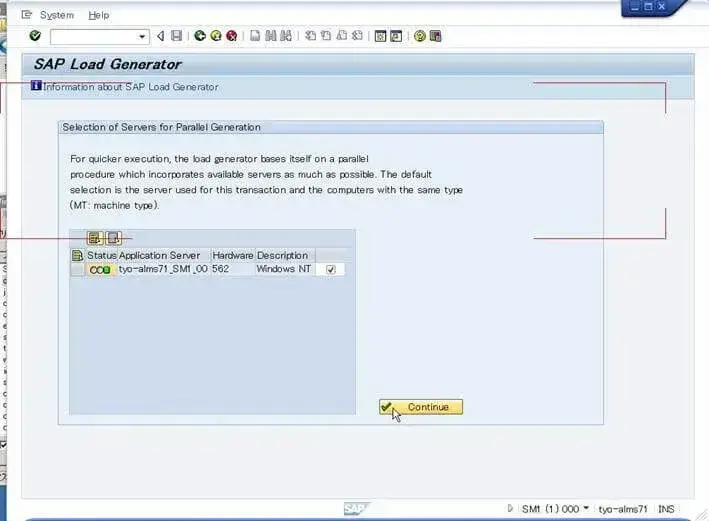Click the Create New Session icon

coord(380,36)
